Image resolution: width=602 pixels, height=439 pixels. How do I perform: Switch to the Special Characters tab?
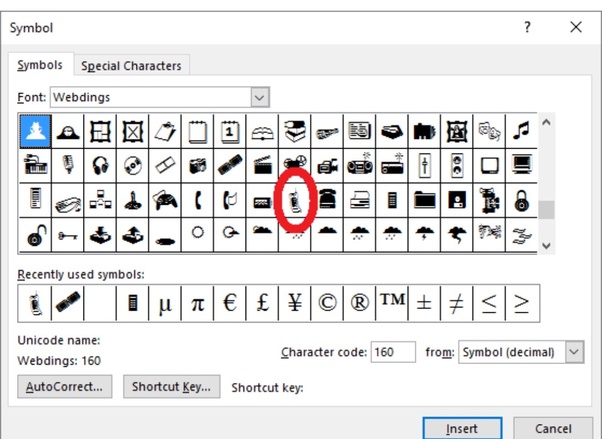coord(131,66)
